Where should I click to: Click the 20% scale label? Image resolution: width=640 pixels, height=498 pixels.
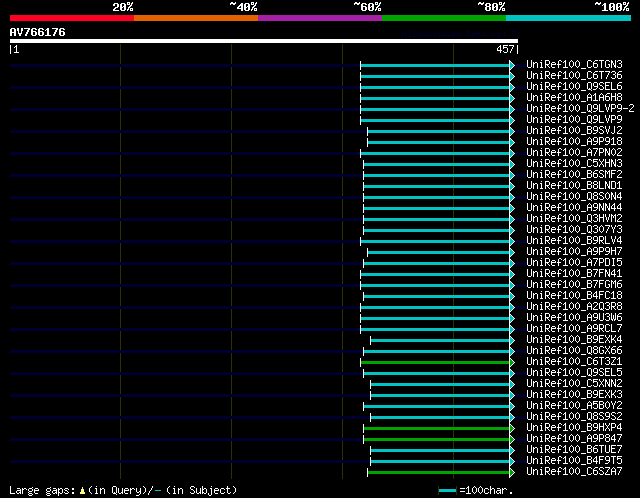pos(123,7)
